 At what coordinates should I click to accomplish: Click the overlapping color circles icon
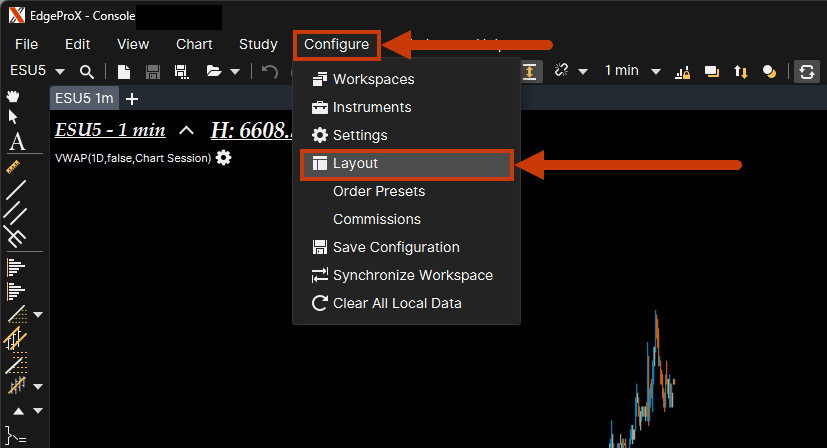769,71
